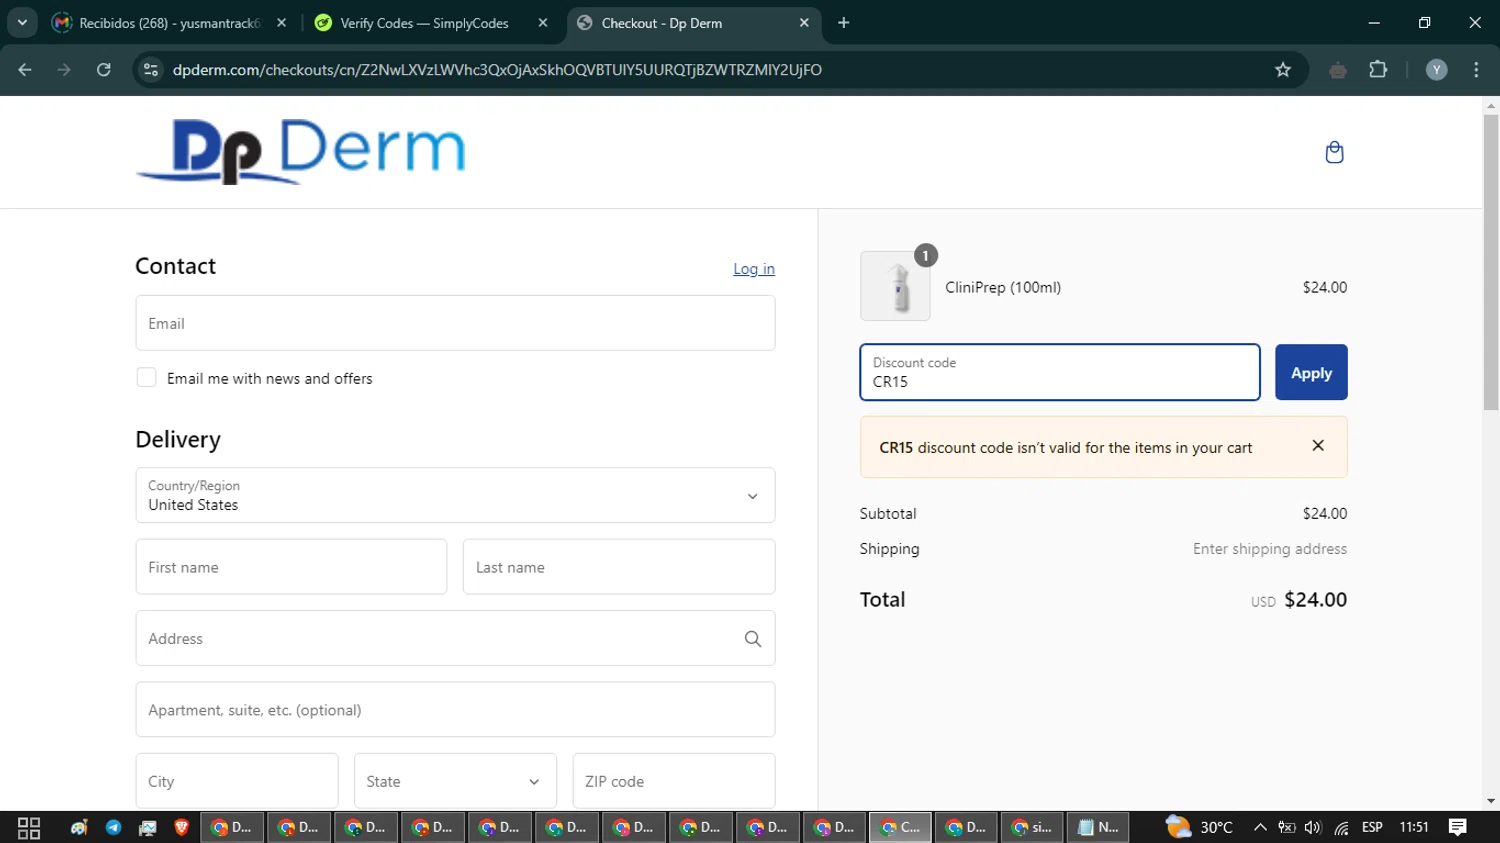Click the battery status tray icon
This screenshot has height=843, width=1500.
1287,827
